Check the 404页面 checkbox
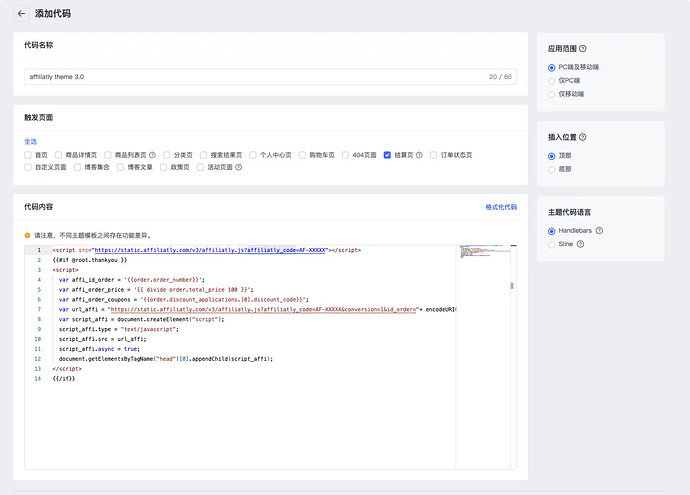 click(x=345, y=155)
